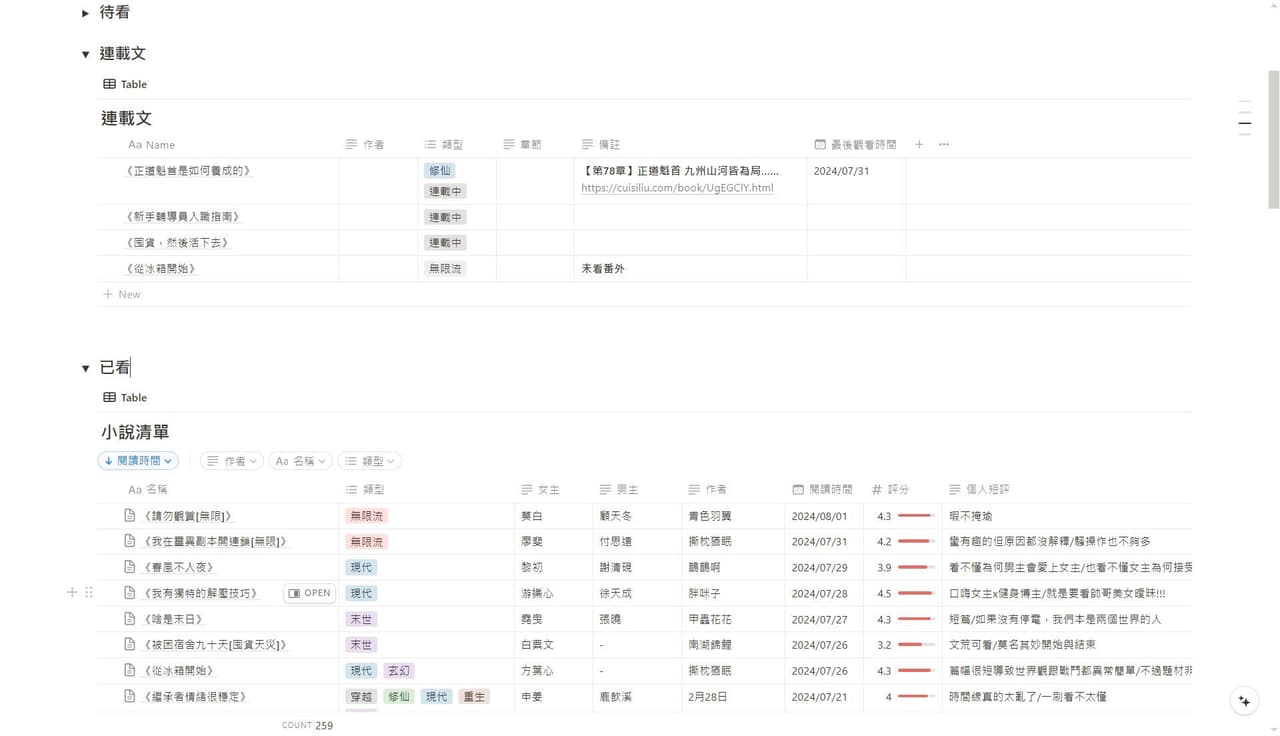The width and height of the screenshot is (1280, 736).
Task: Open the cuisiliu.com book link
Action: [x=677, y=188]
